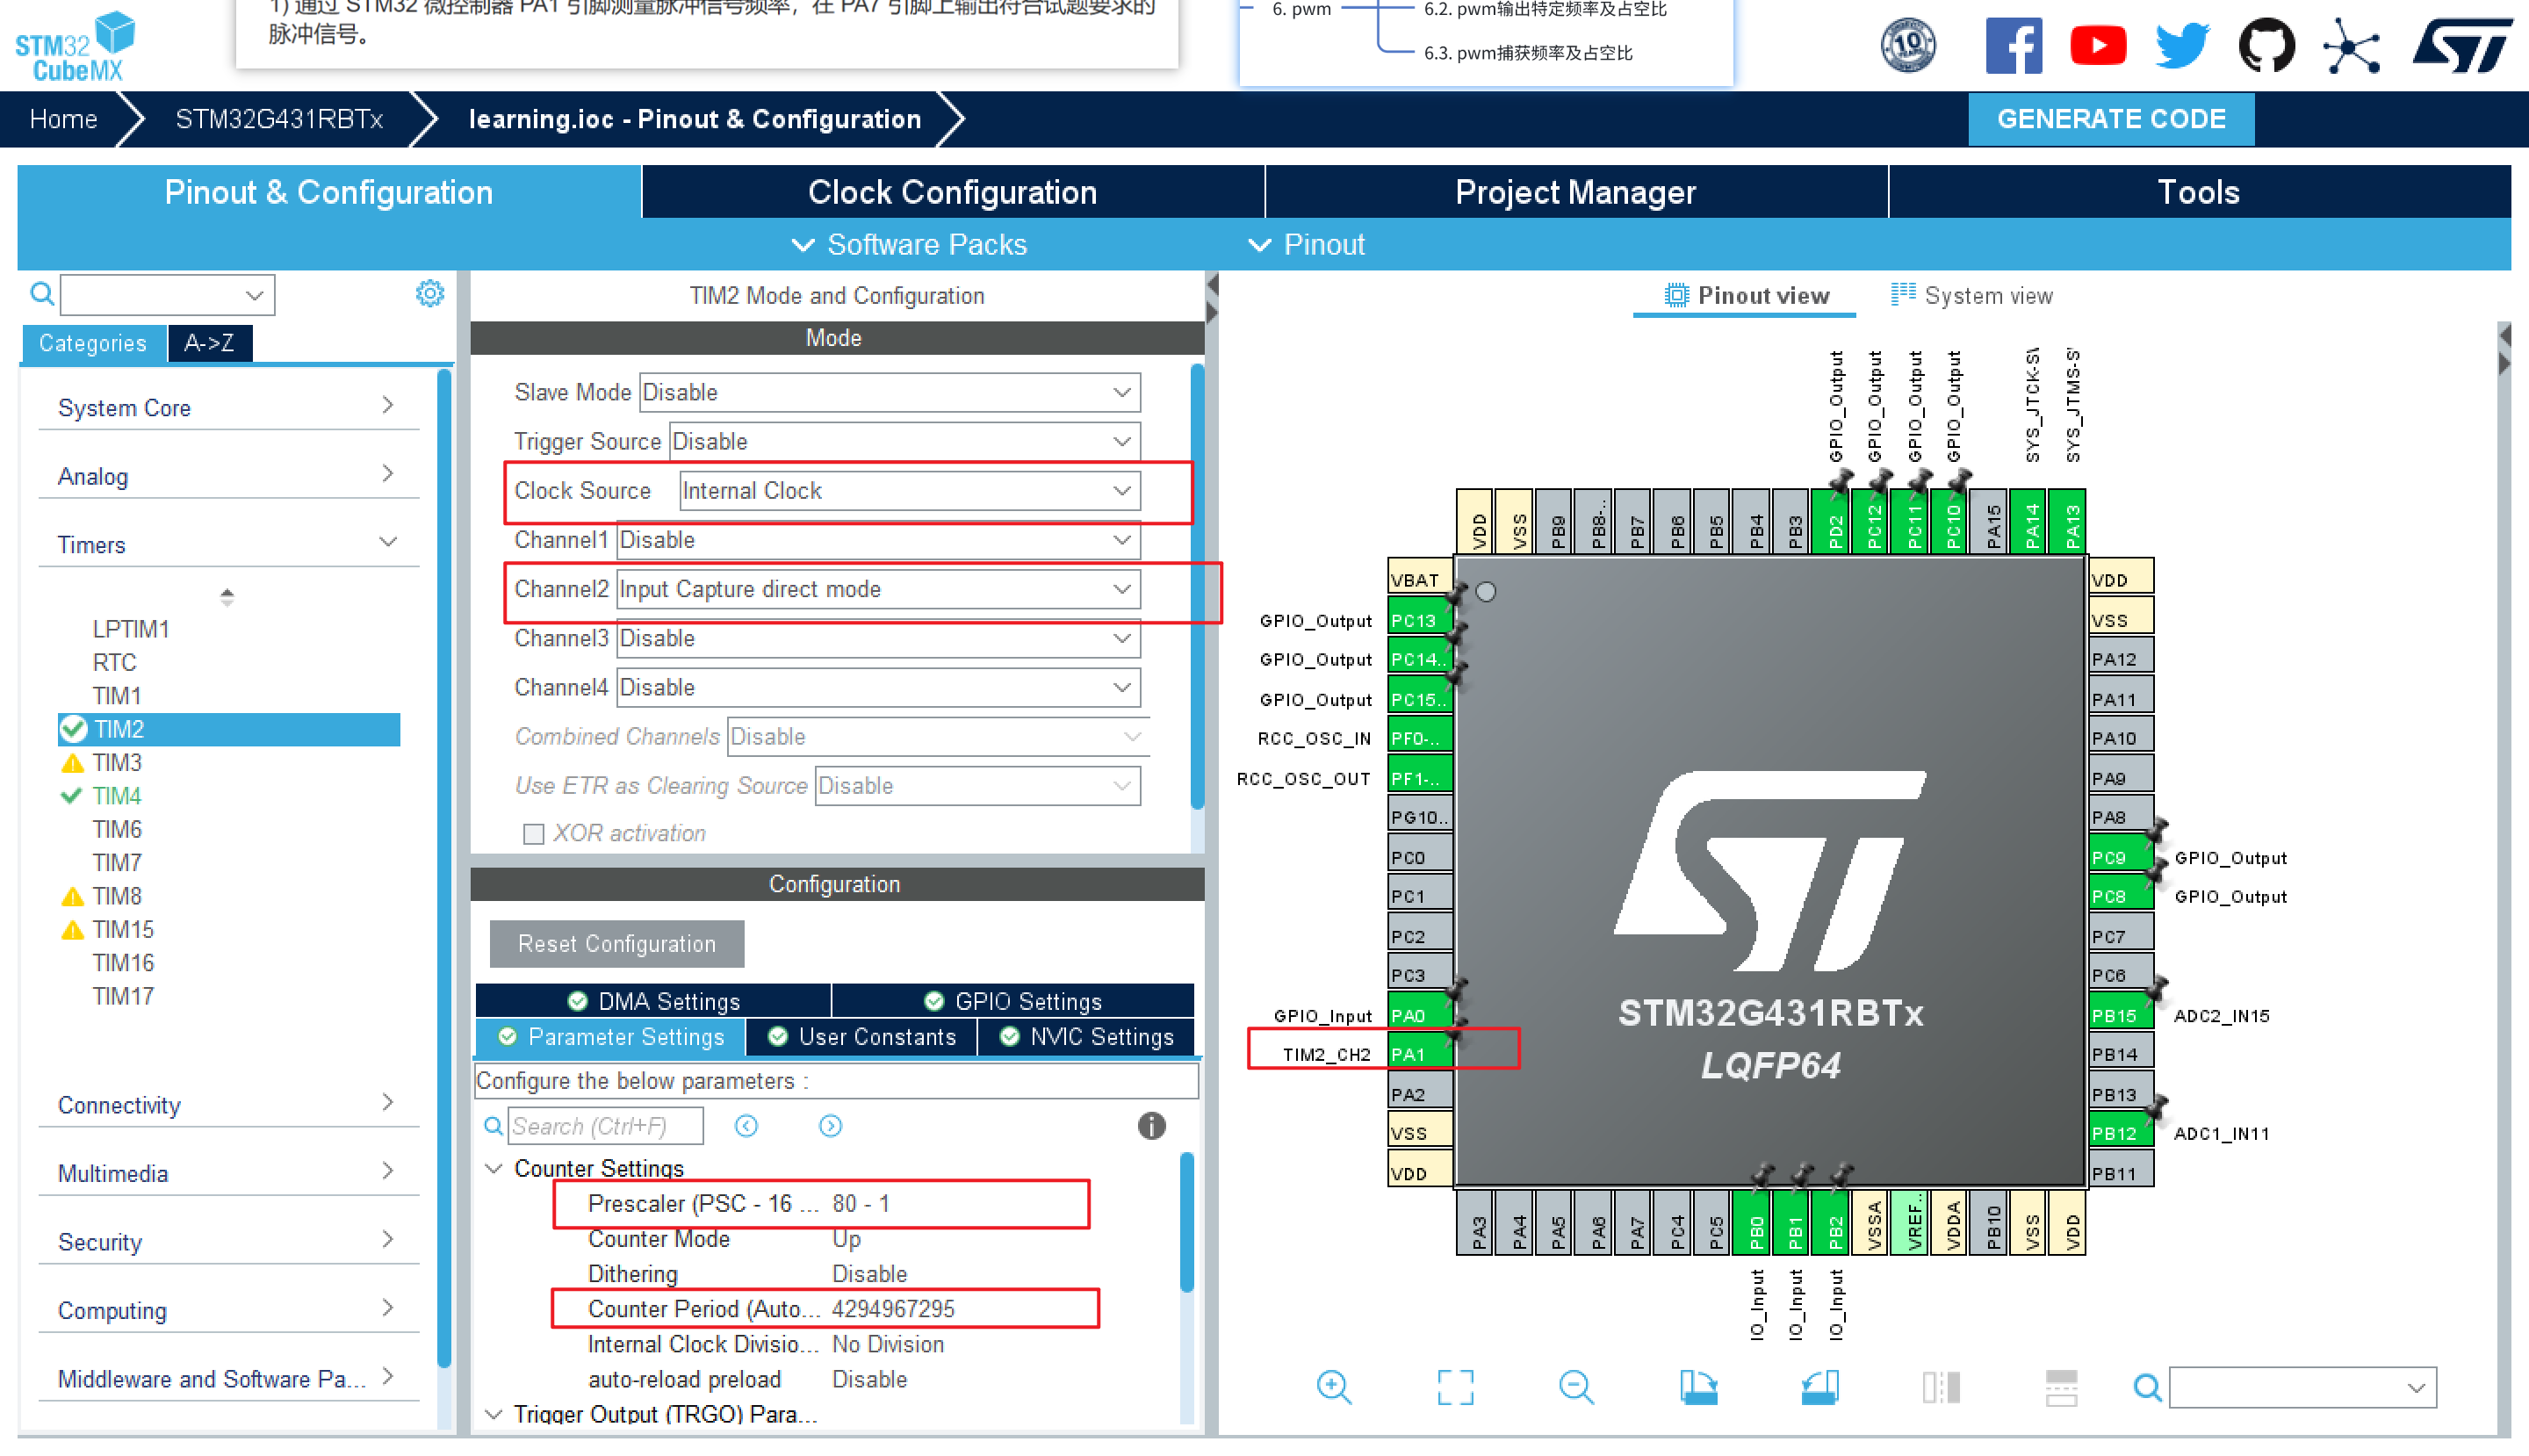Expand the Software Packs menu
Screen dimensions: 2529x1456
click(x=908, y=244)
